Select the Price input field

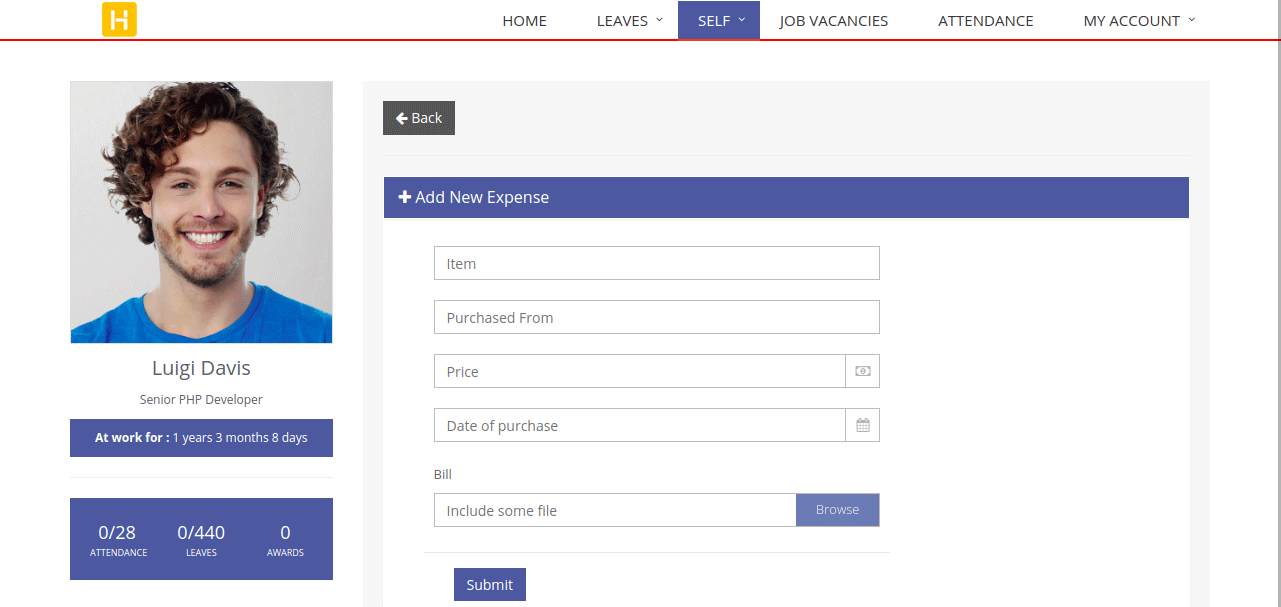pos(640,371)
